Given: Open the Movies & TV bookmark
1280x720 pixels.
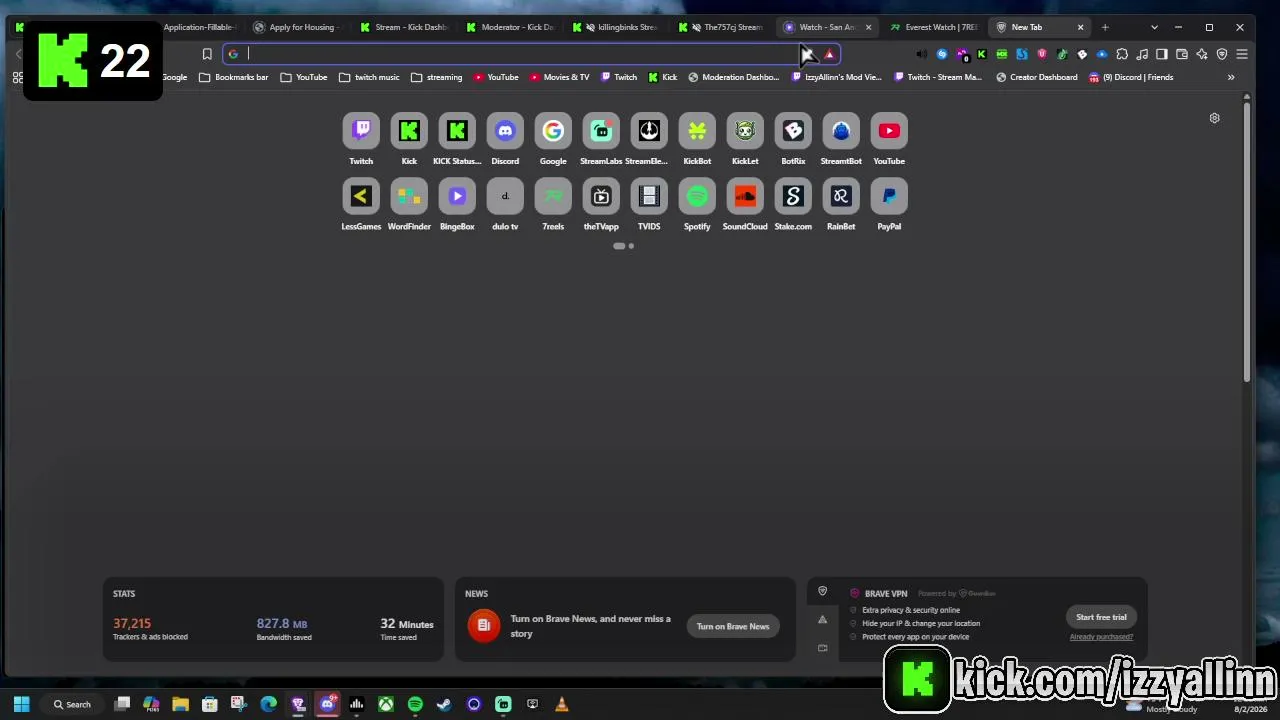Looking at the screenshot, I should coord(559,77).
